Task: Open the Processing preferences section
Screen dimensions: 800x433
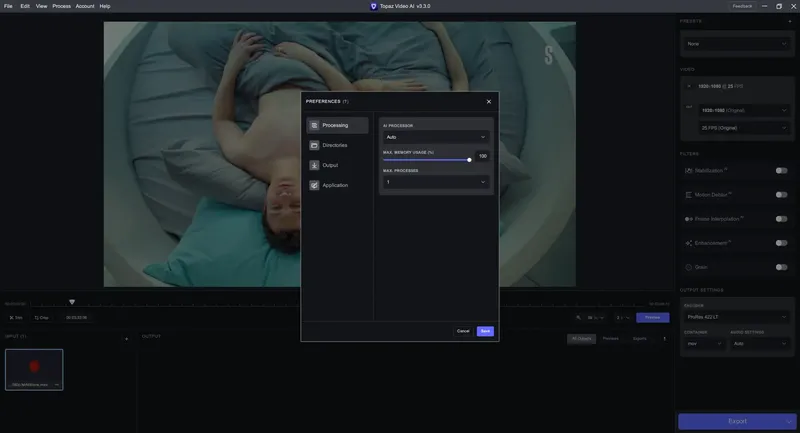Action: point(337,125)
